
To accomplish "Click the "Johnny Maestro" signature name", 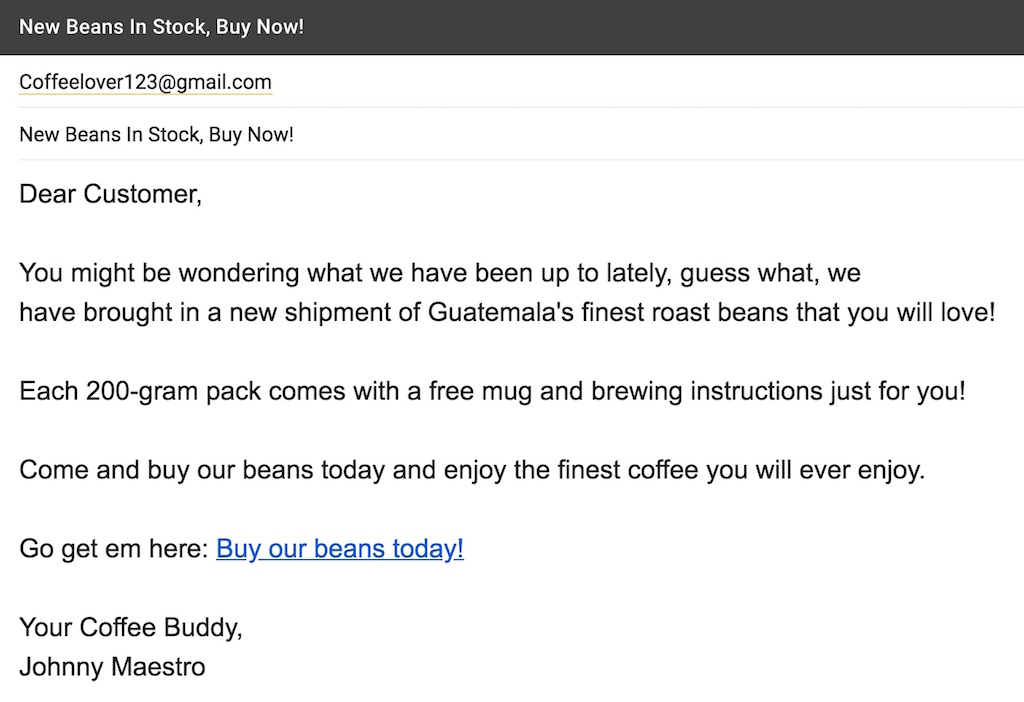I will (x=112, y=667).
